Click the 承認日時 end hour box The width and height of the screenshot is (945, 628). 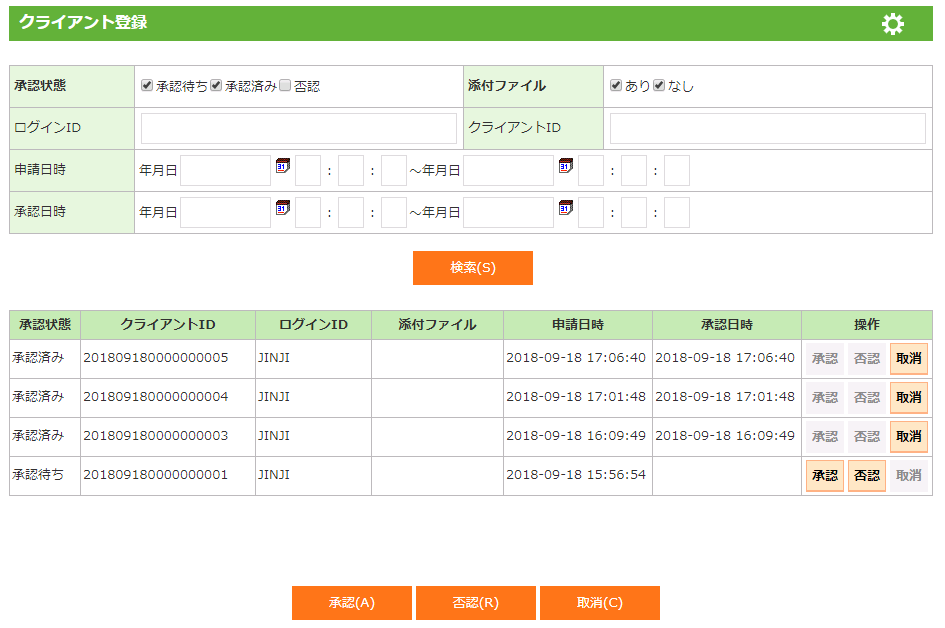[591, 213]
